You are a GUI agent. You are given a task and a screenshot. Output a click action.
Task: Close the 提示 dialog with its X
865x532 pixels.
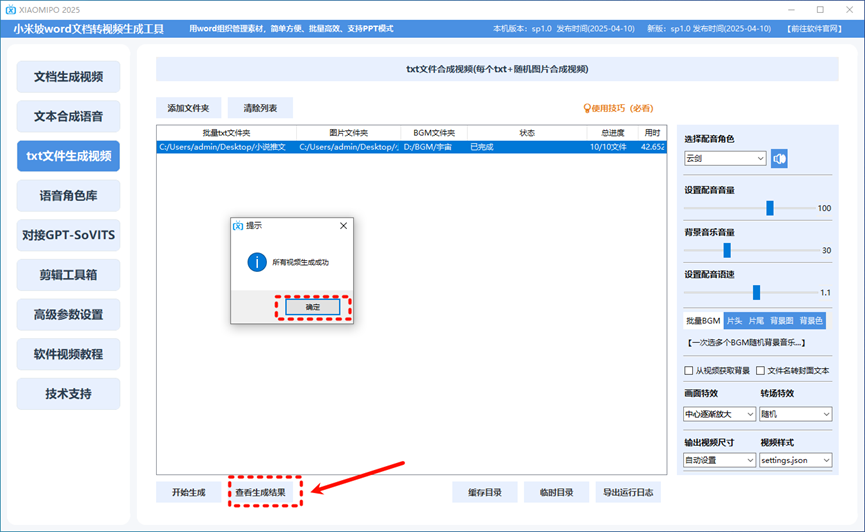point(343,226)
